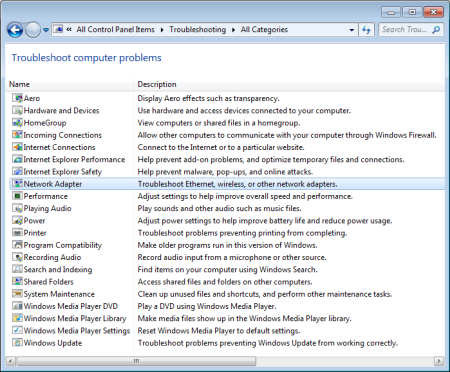The image size is (450, 372).
Task: Click 'Display Aero effects such as transparency.' description
Action: click(x=208, y=98)
